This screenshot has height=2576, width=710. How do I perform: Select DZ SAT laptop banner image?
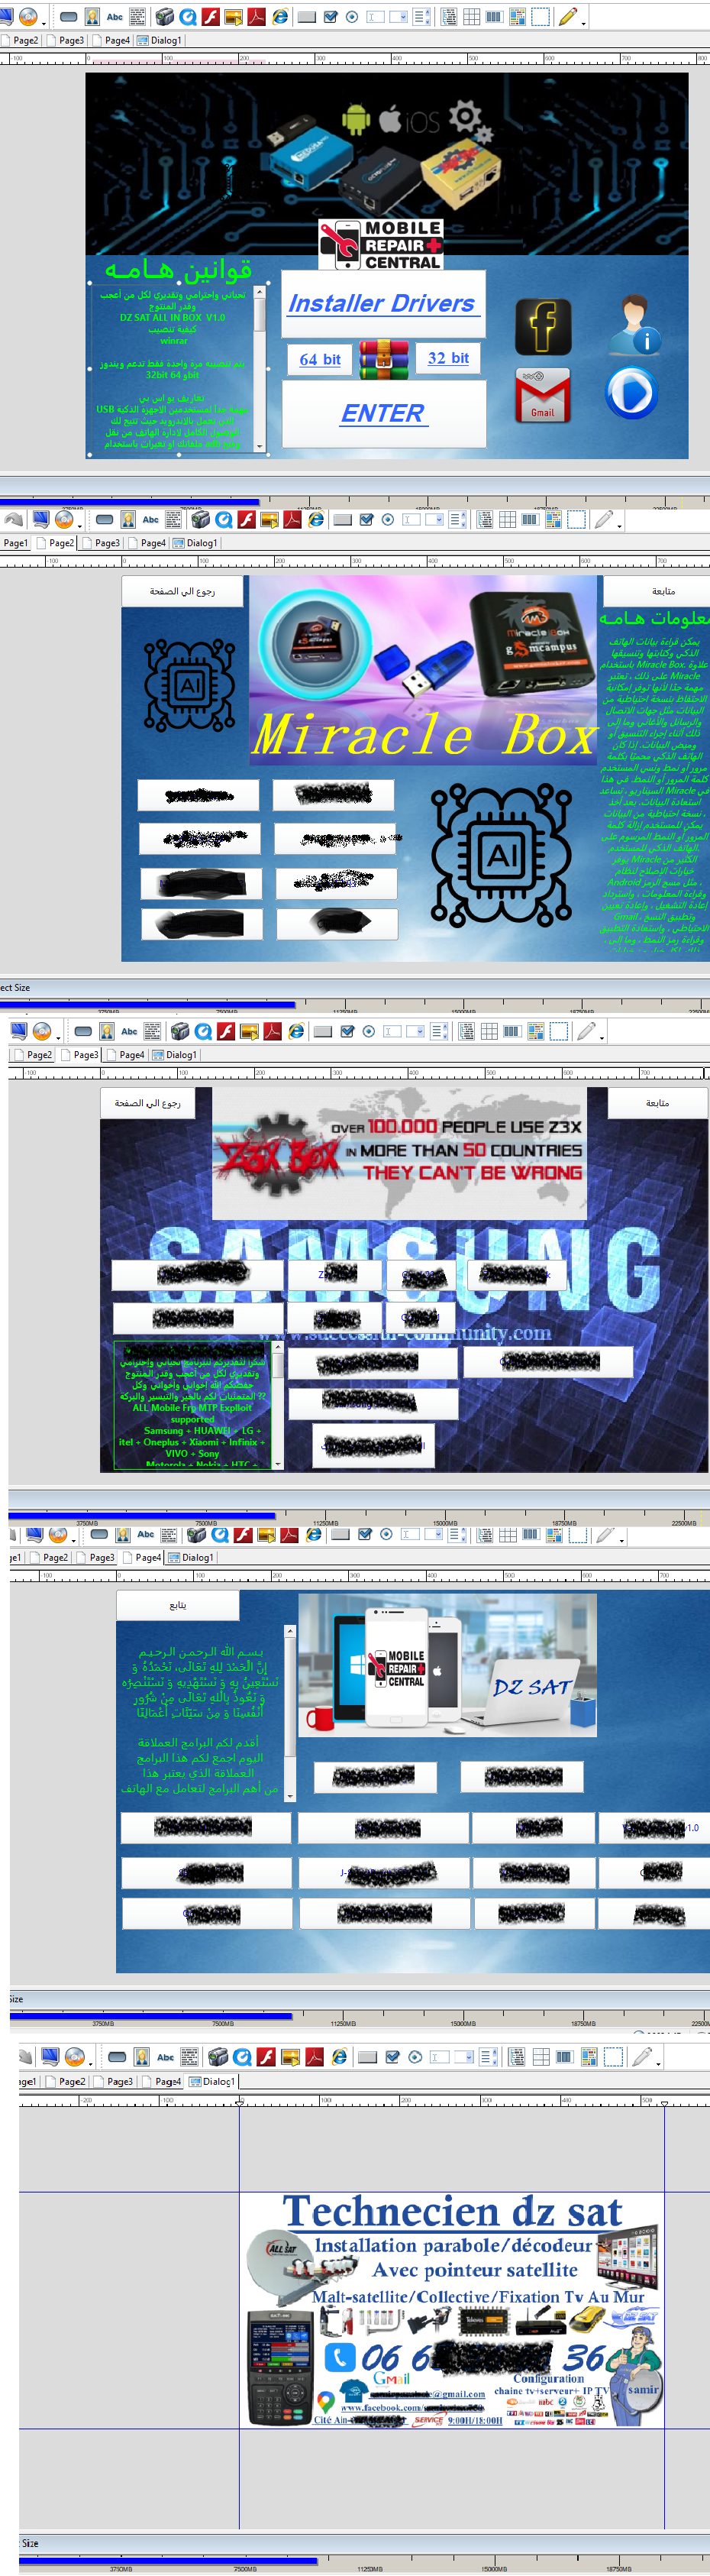point(447,1665)
